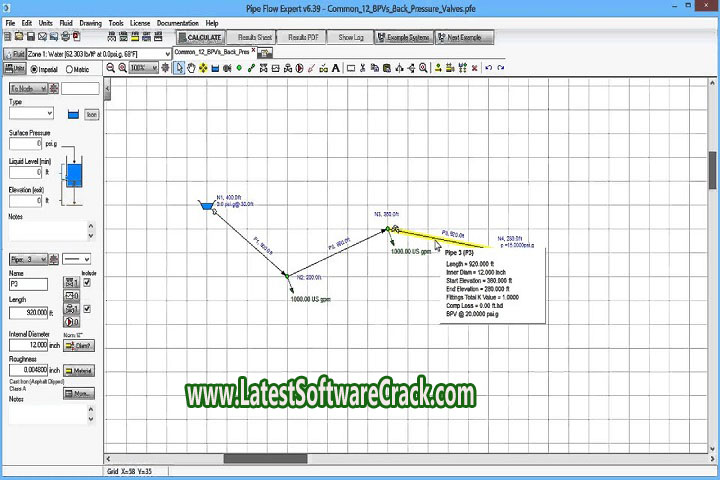Click the Results Sheet button
Screen dimensions: 720x480
251,37
